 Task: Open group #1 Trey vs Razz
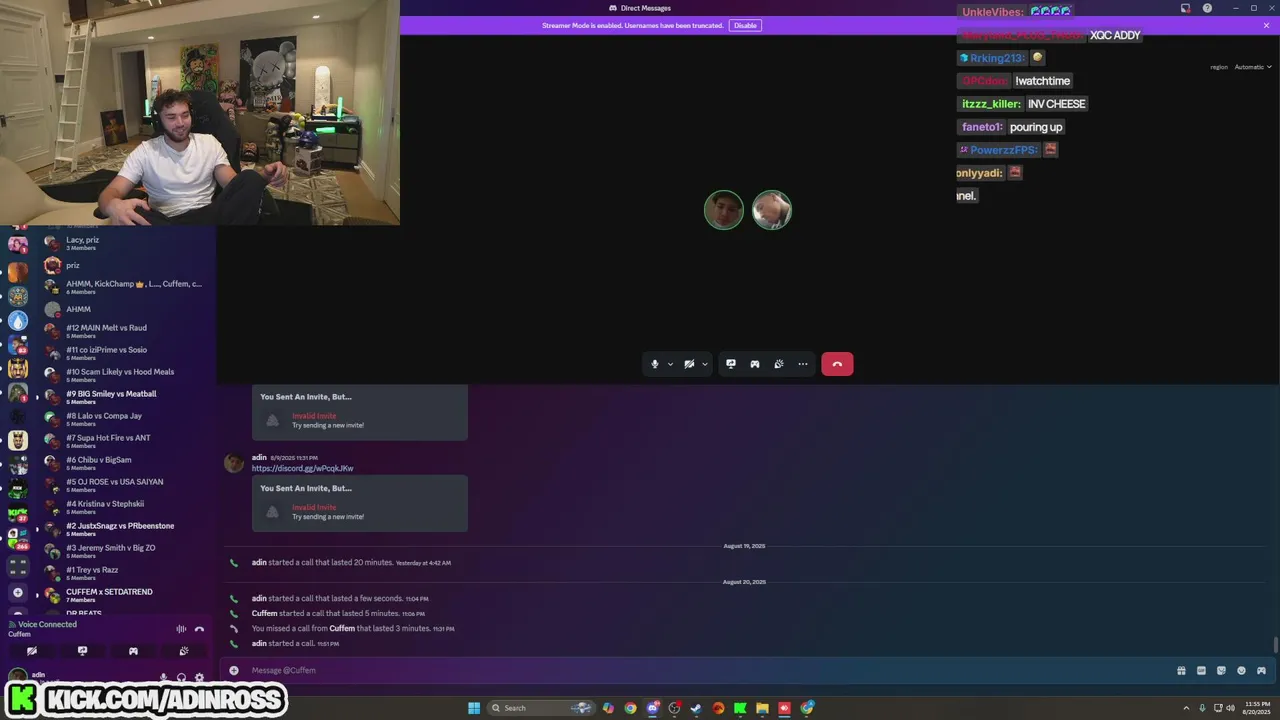coord(125,573)
